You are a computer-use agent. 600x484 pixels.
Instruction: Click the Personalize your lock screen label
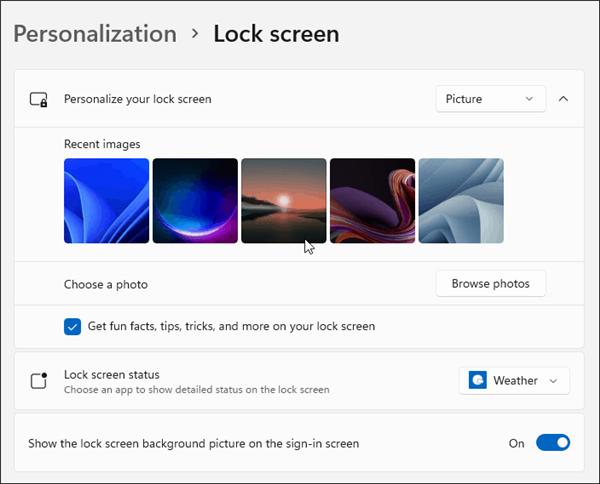(x=138, y=99)
